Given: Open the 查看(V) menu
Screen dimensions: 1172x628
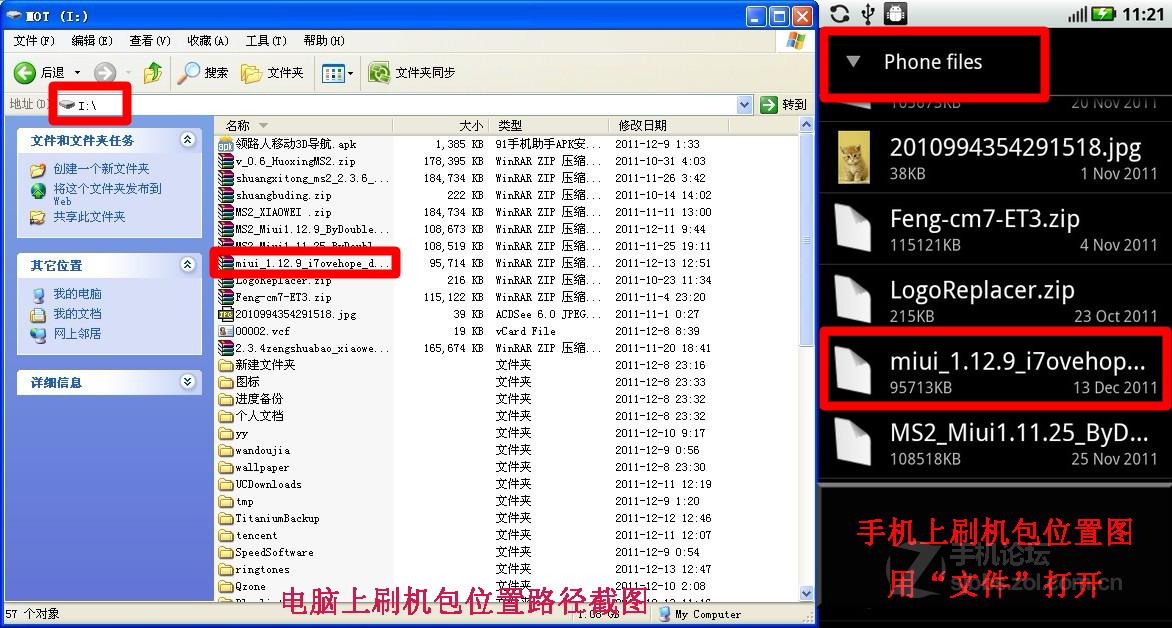Looking at the screenshot, I should point(149,40).
